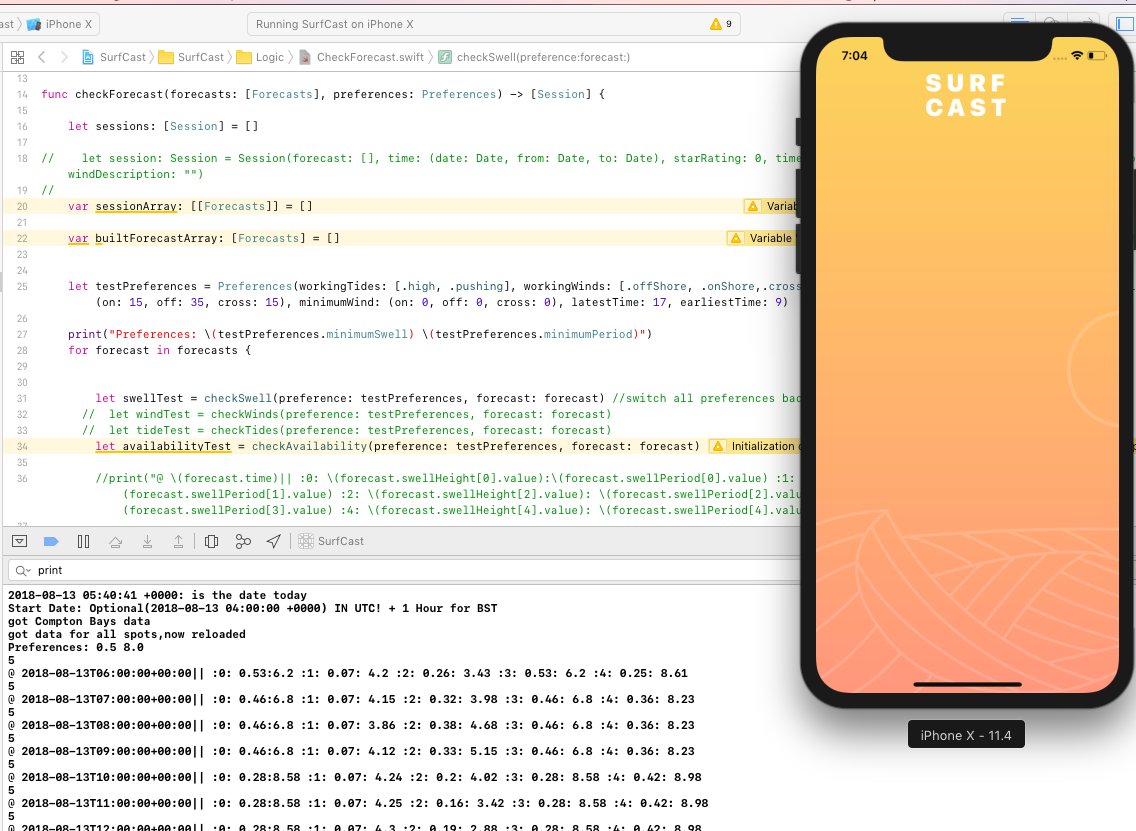Select SurfCast process in debug bar
1136x831 pixels.
coord(331,541)
